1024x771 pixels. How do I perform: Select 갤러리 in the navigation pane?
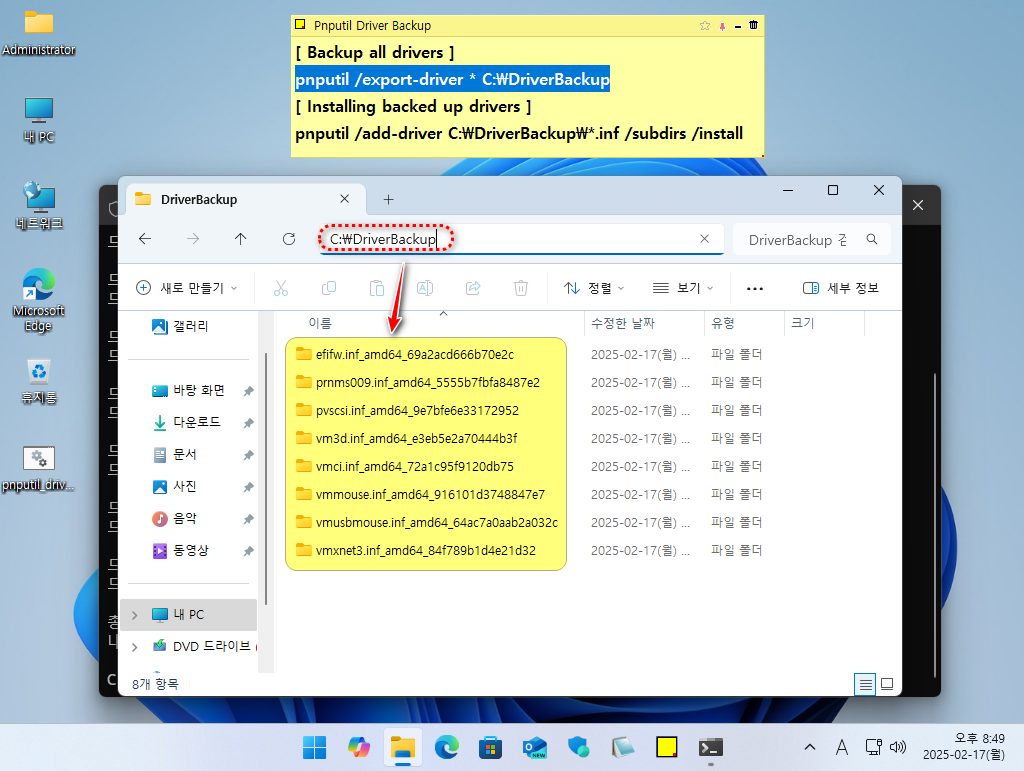(x=180, y=326)
